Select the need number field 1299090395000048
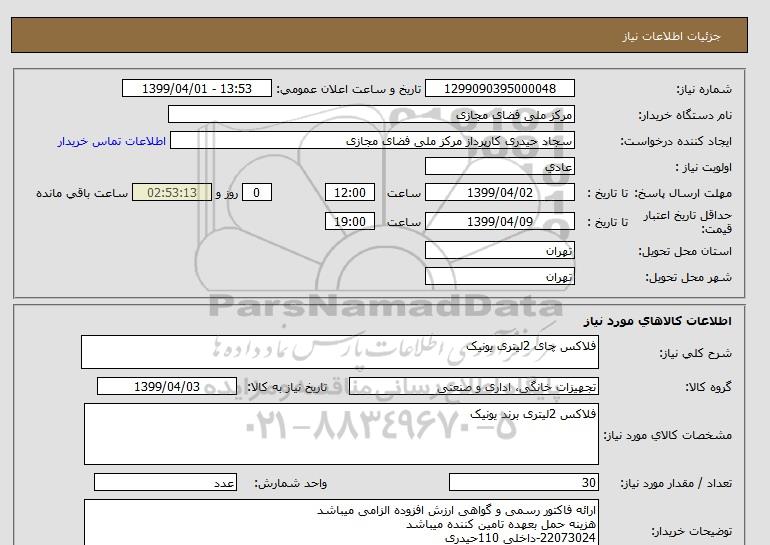Viewport: 770px width, 545px height. [499, 89]
